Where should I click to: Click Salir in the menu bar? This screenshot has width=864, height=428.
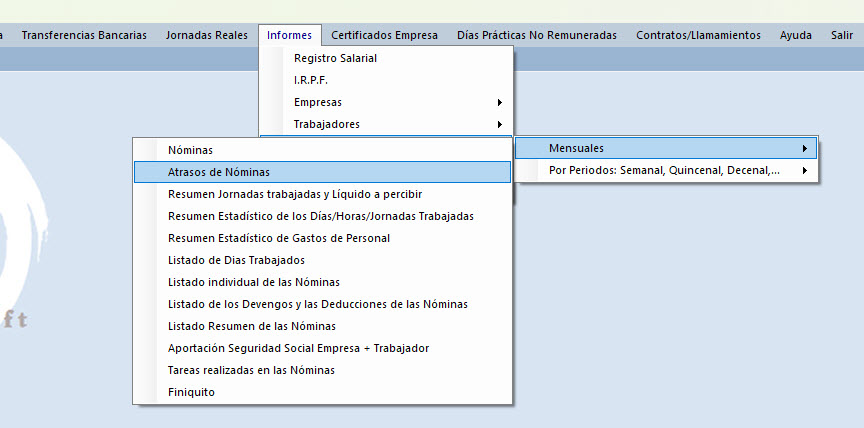[841, 35]
